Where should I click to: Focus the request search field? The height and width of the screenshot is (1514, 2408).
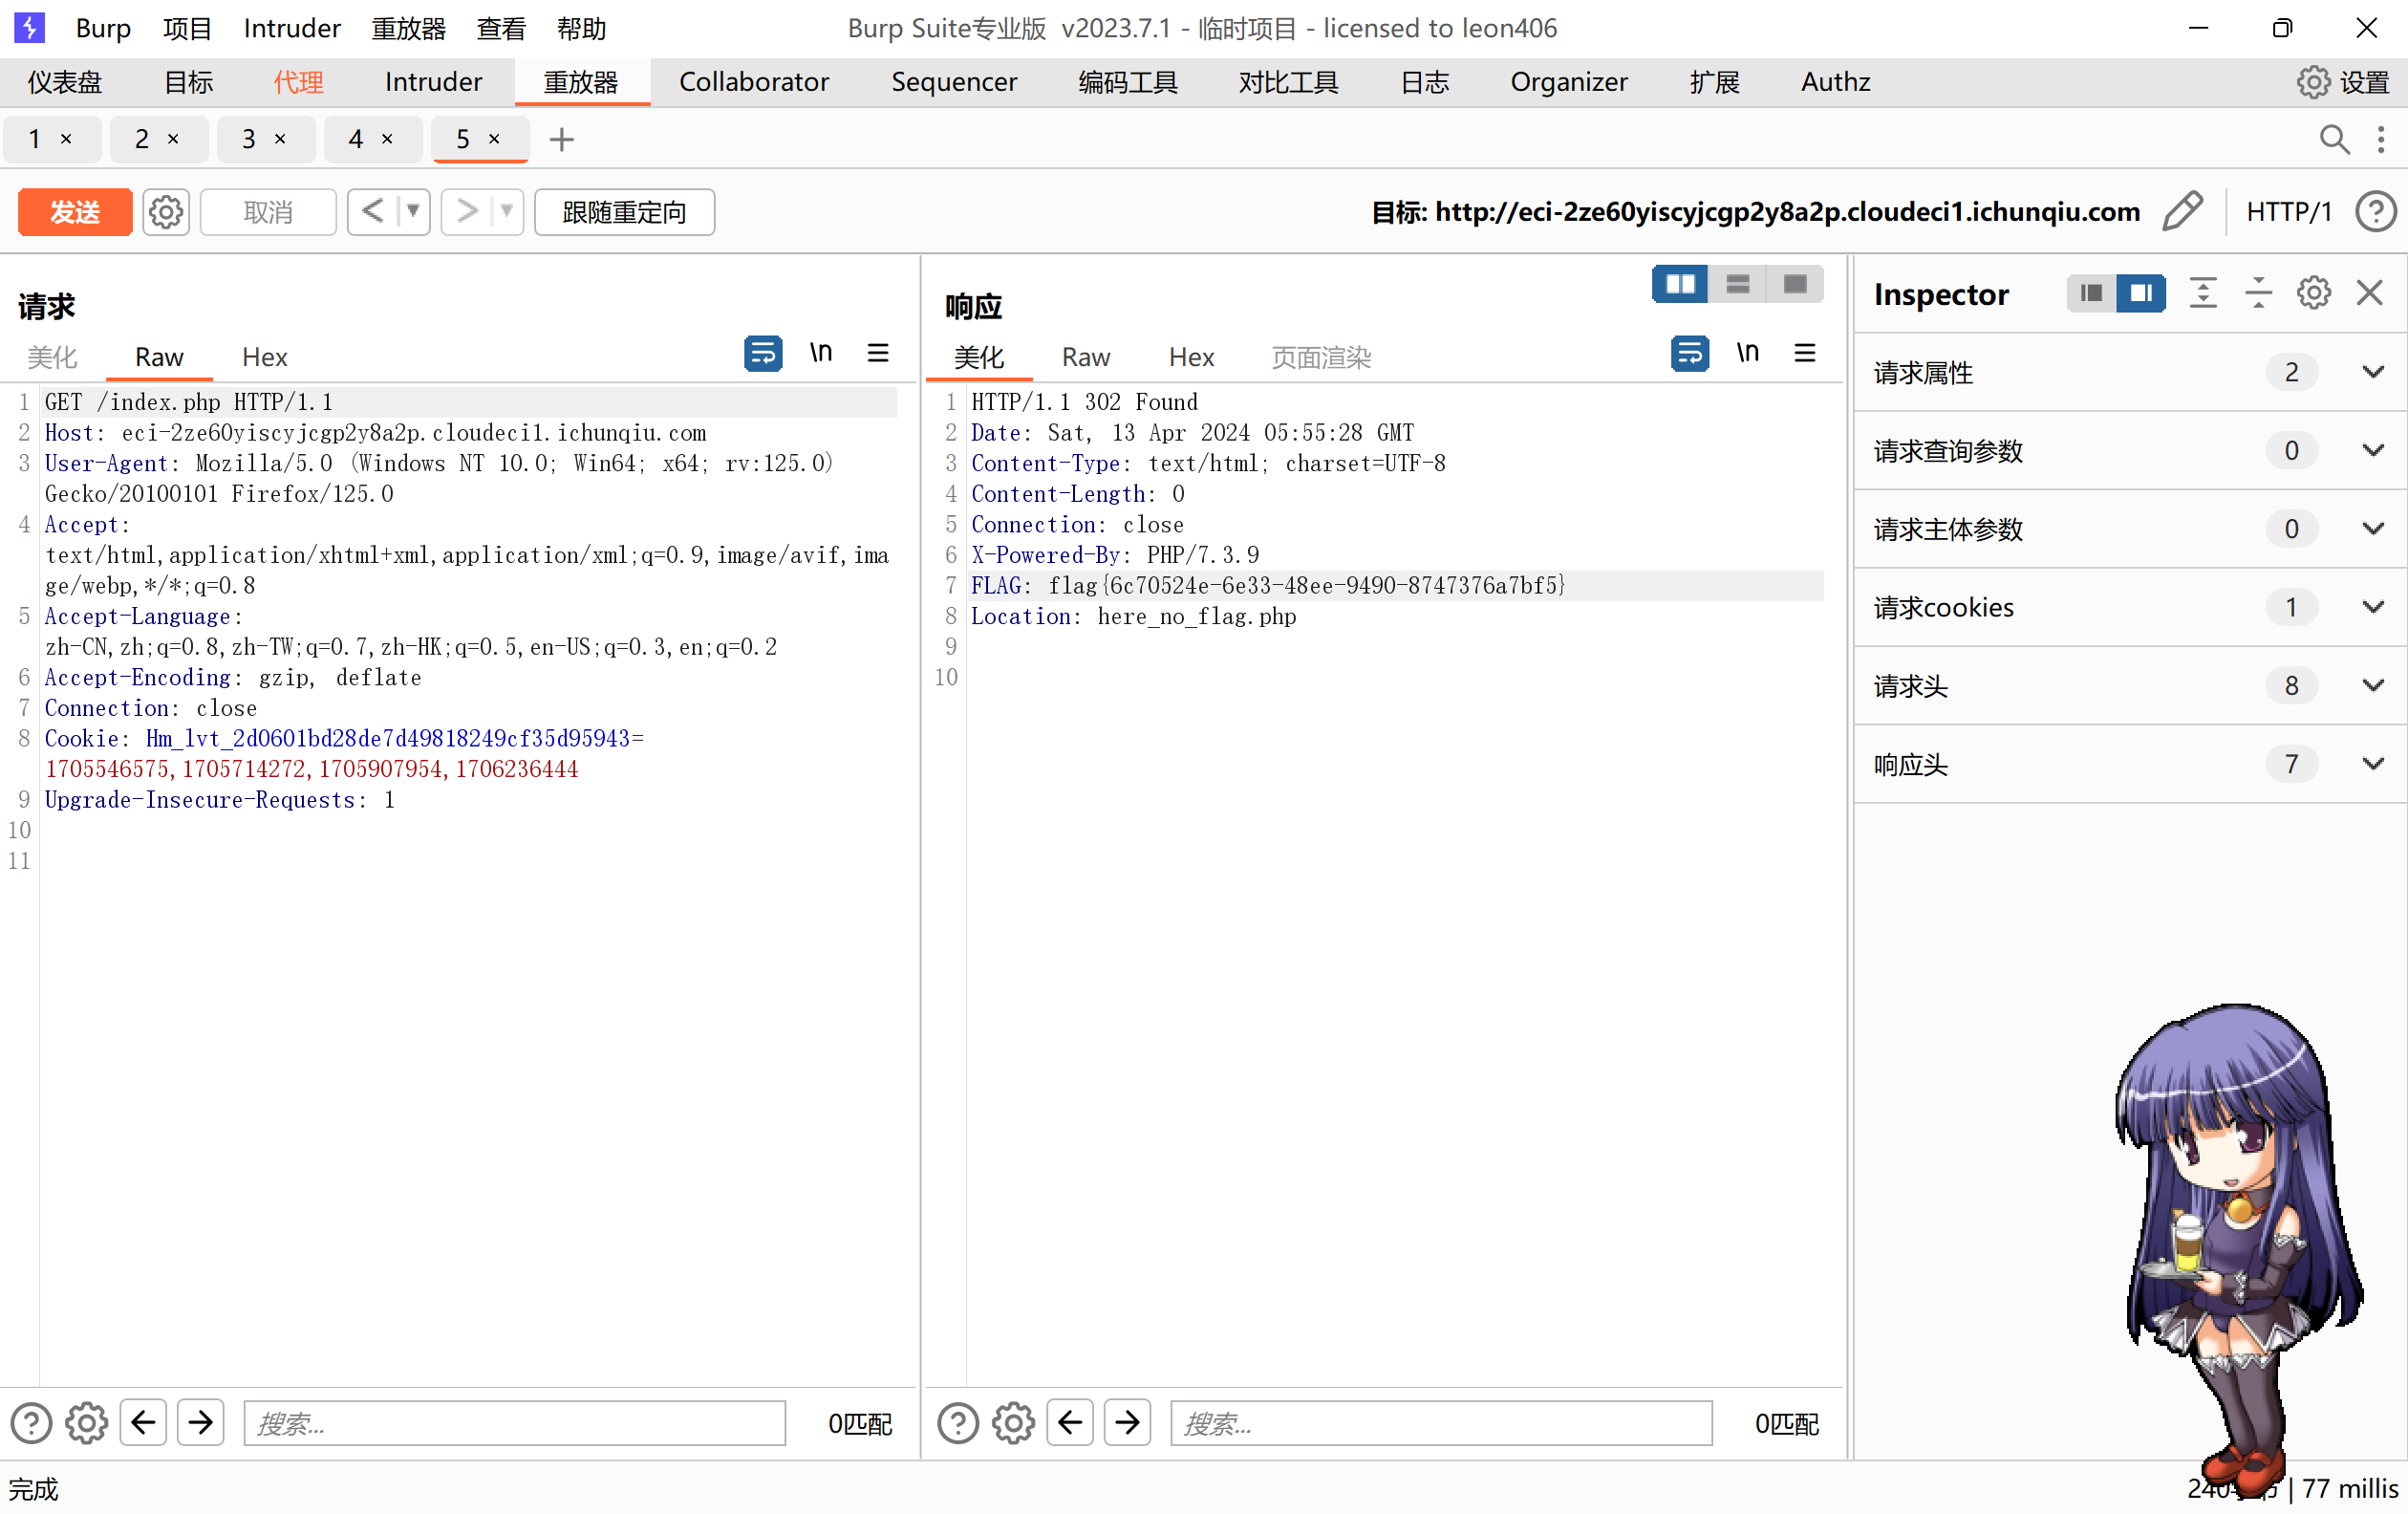[514, 1423]
